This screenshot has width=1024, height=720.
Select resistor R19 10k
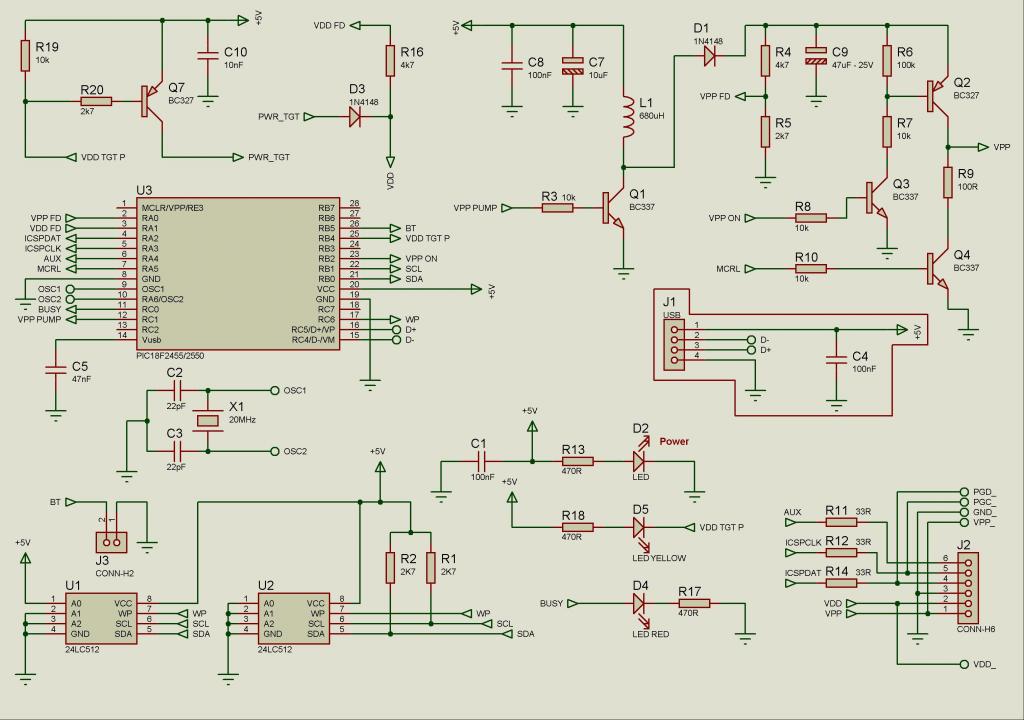[x=25, y=56]
